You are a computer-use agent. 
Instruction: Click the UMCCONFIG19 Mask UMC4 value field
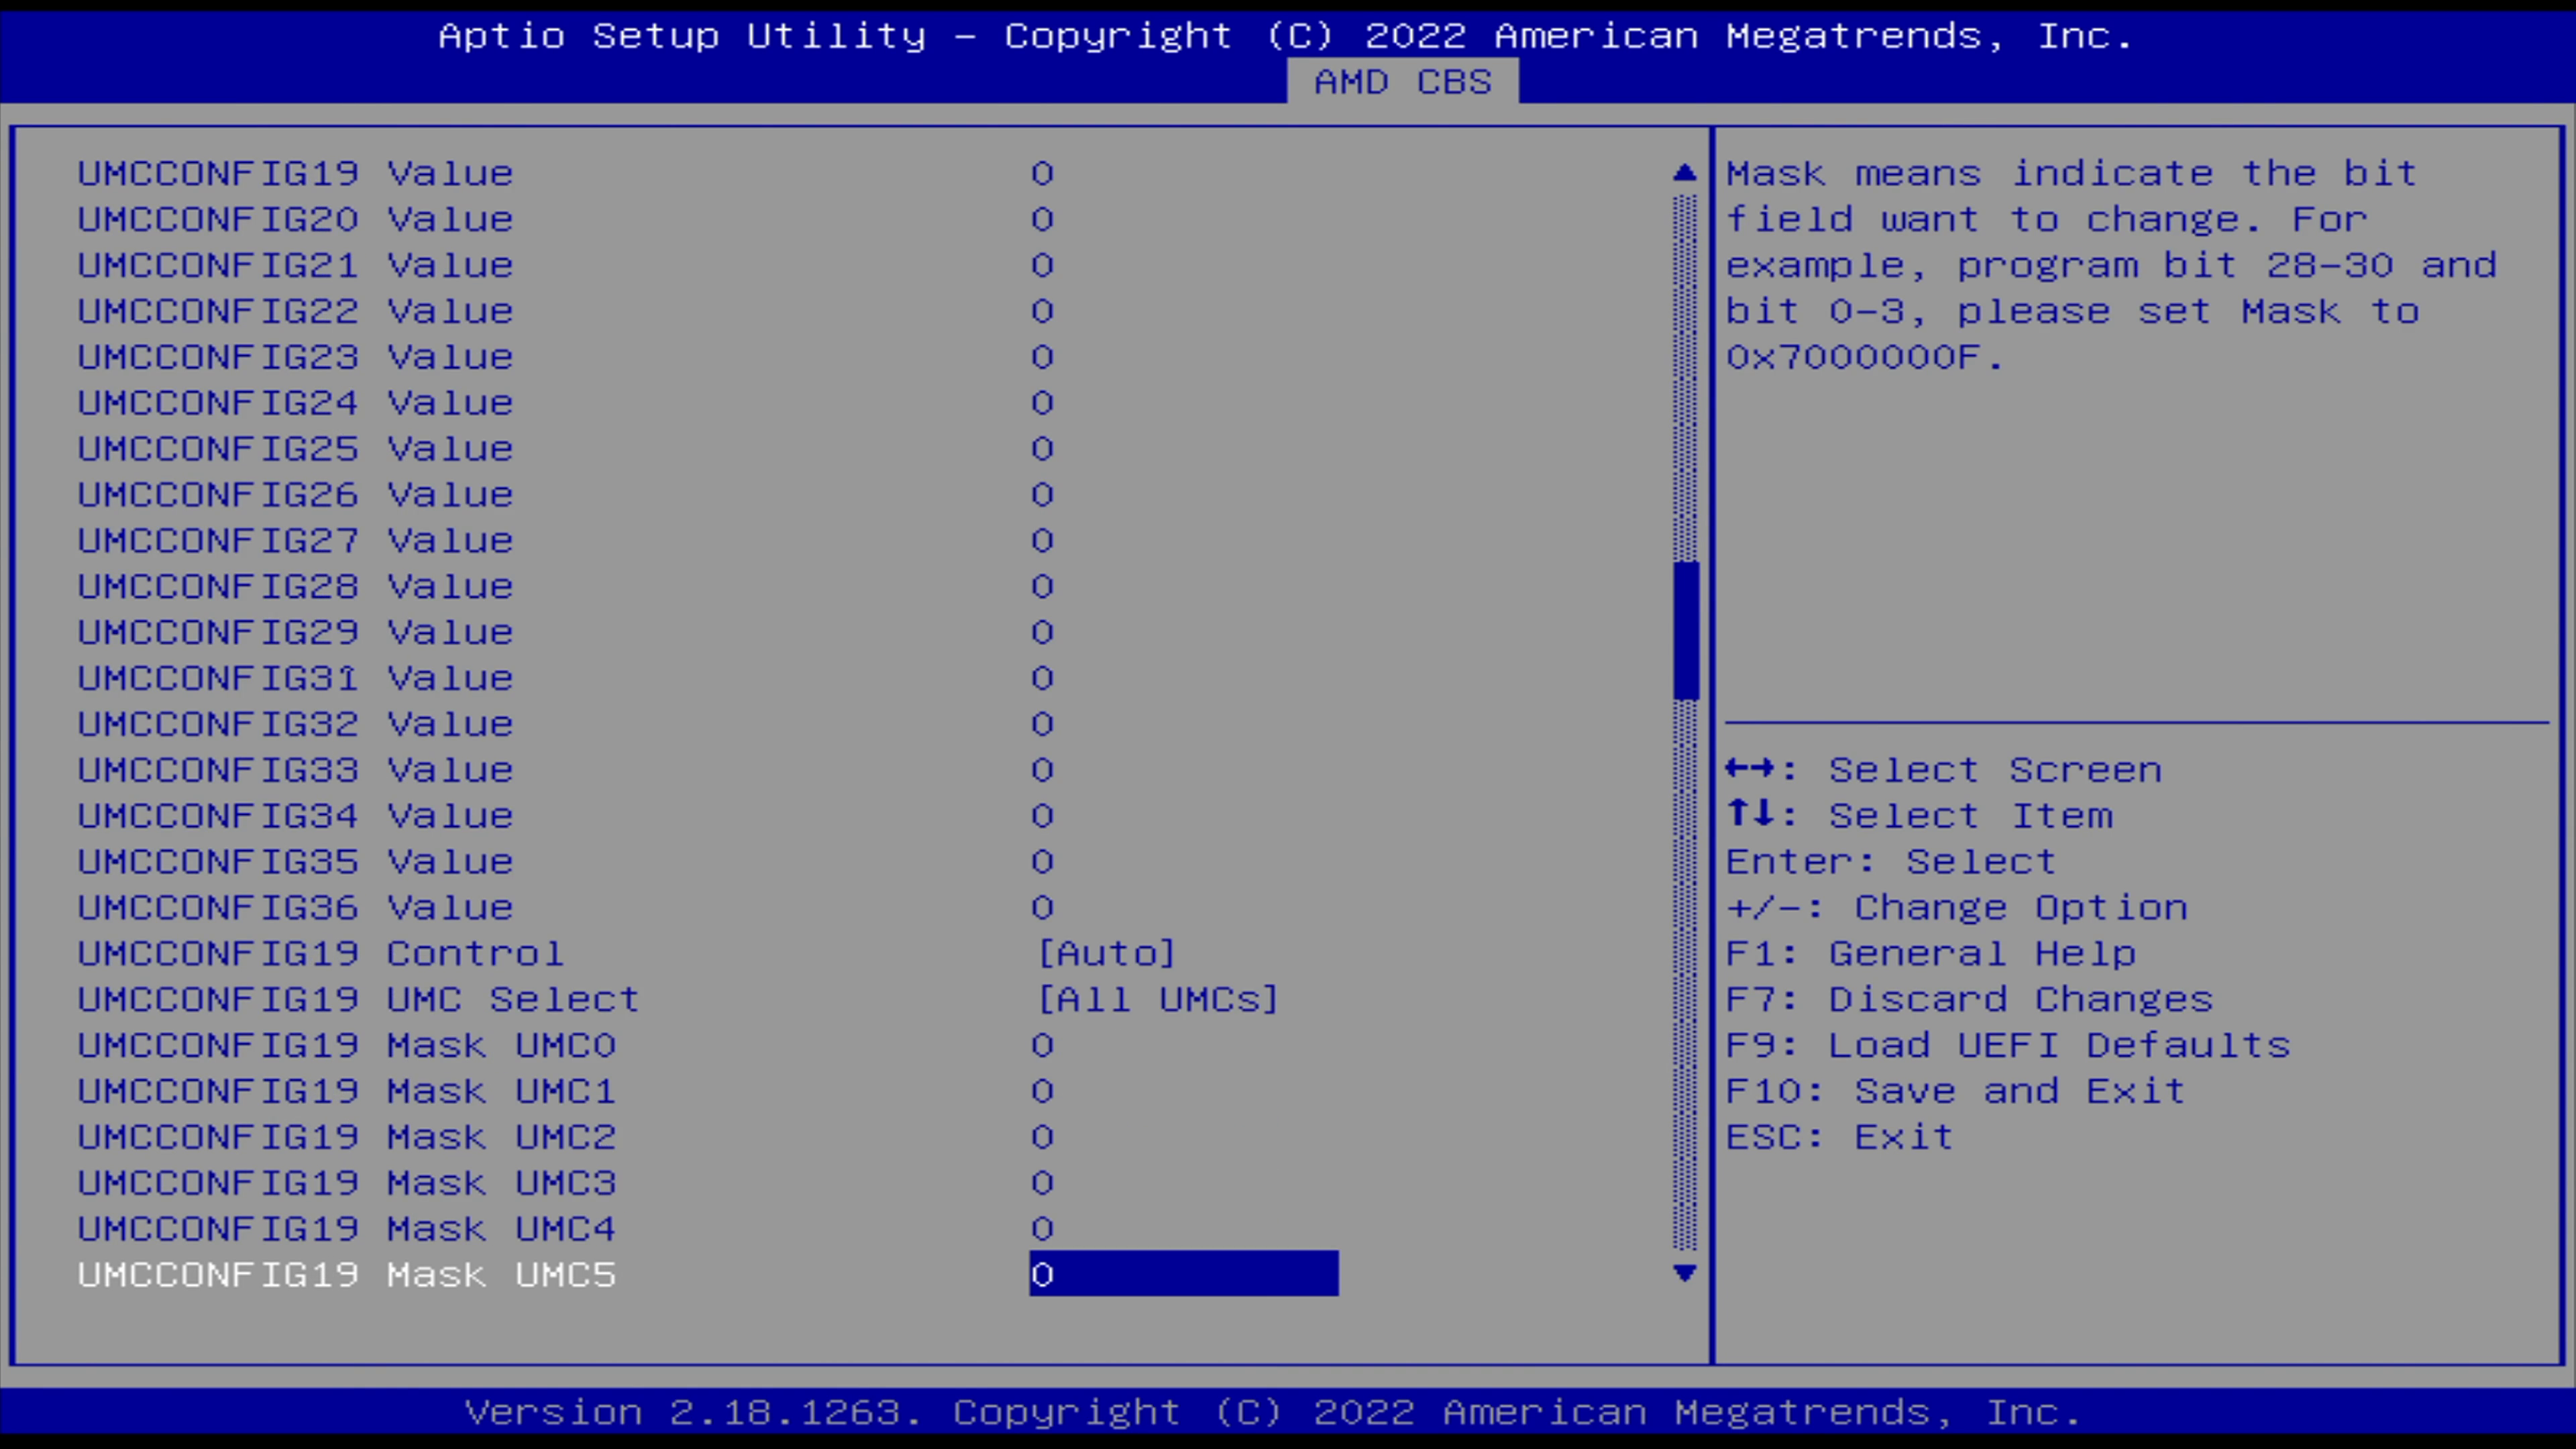pos(1042,1229)
